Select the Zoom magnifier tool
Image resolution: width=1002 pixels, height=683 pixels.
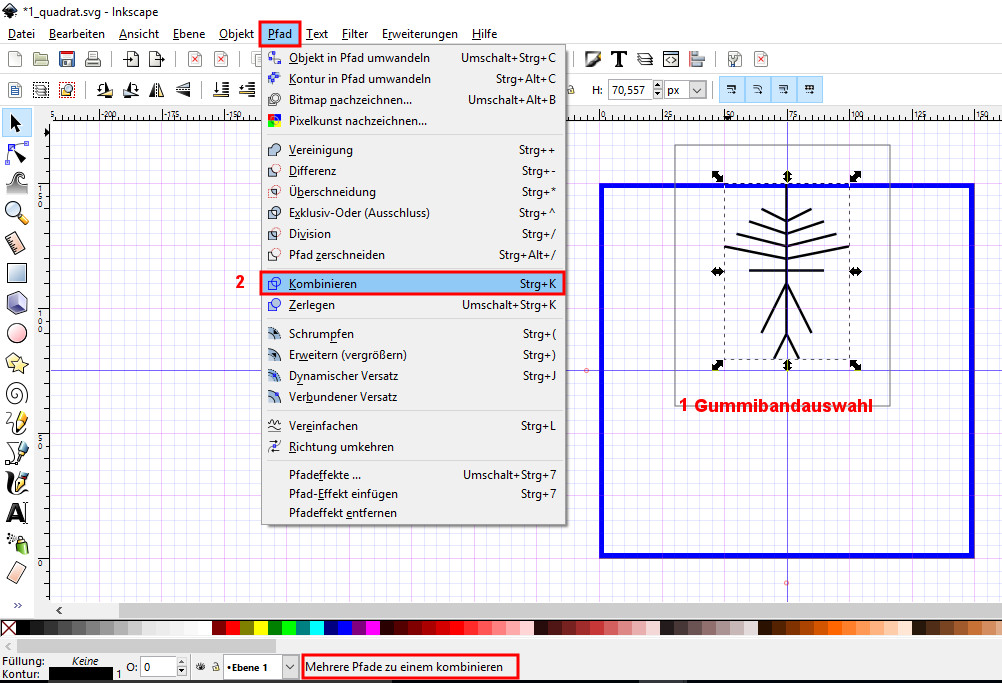coord(16,211)
